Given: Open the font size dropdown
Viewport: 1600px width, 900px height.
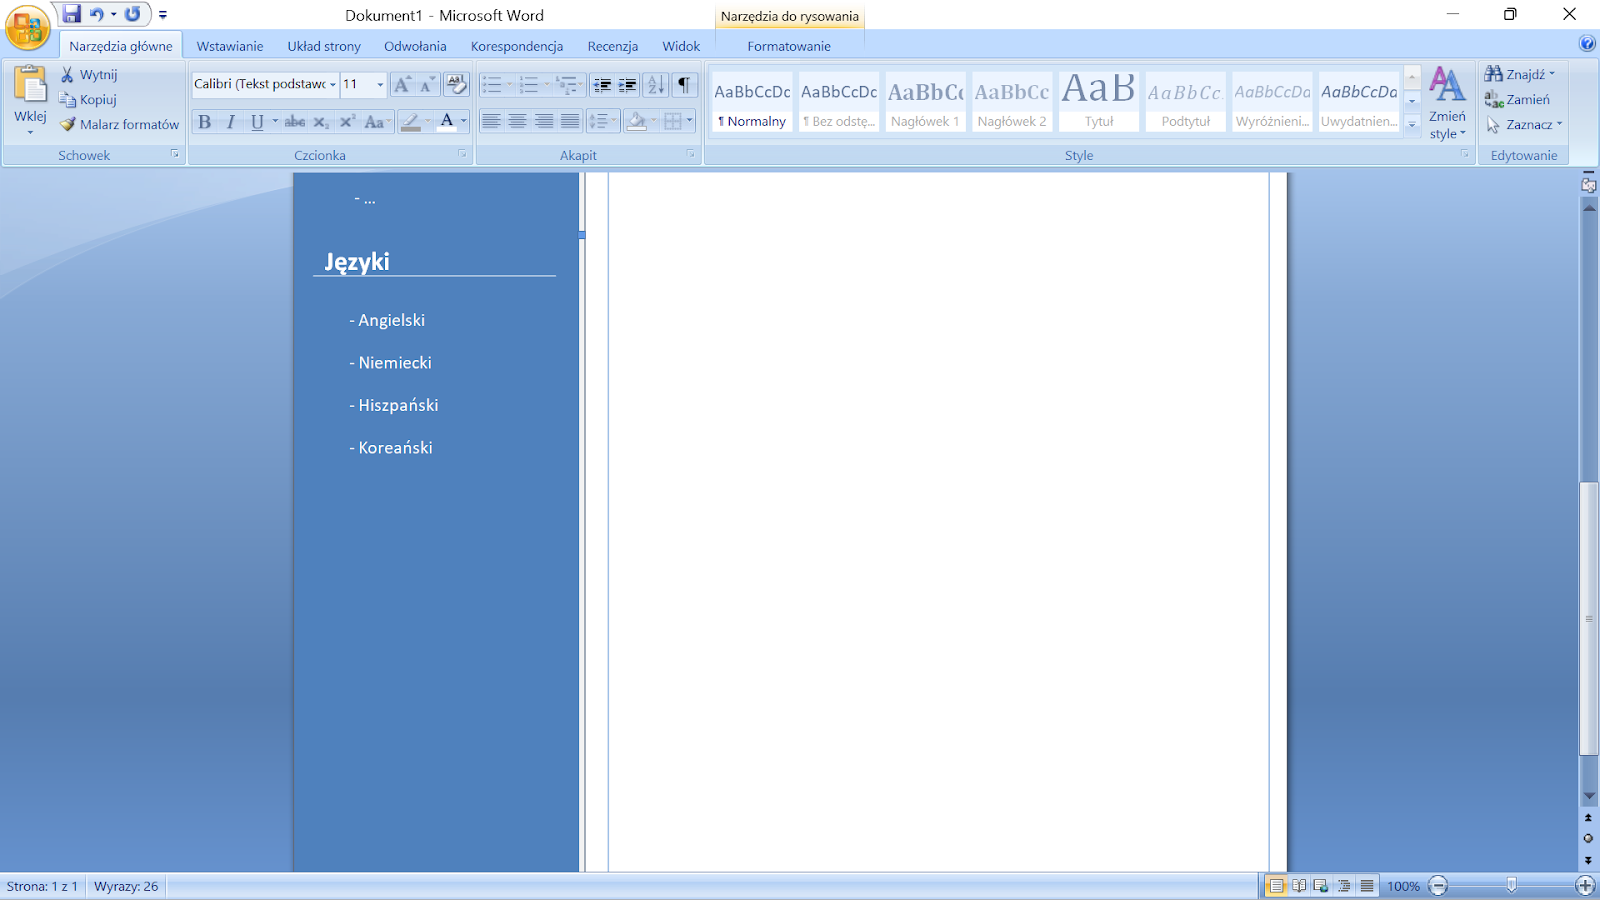Looking at the screenshot, I should click(x=380, y=85).
